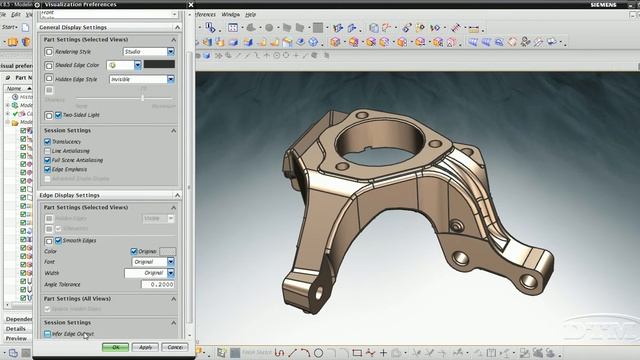Open the Edit menu
Screen dimensions: 640x360
(16, 14)
